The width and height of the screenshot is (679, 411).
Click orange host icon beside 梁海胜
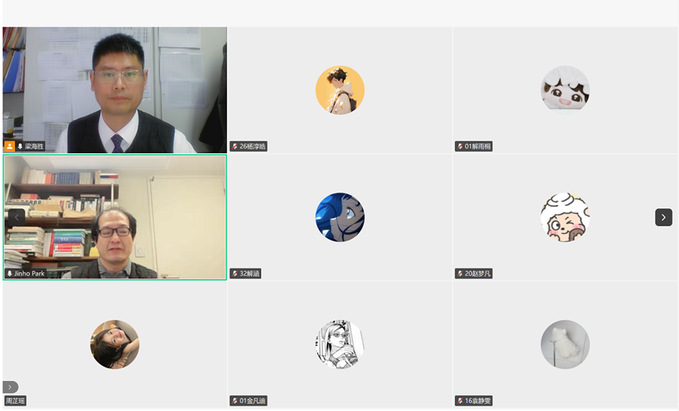pyautogui.click(x=10, y=146)
